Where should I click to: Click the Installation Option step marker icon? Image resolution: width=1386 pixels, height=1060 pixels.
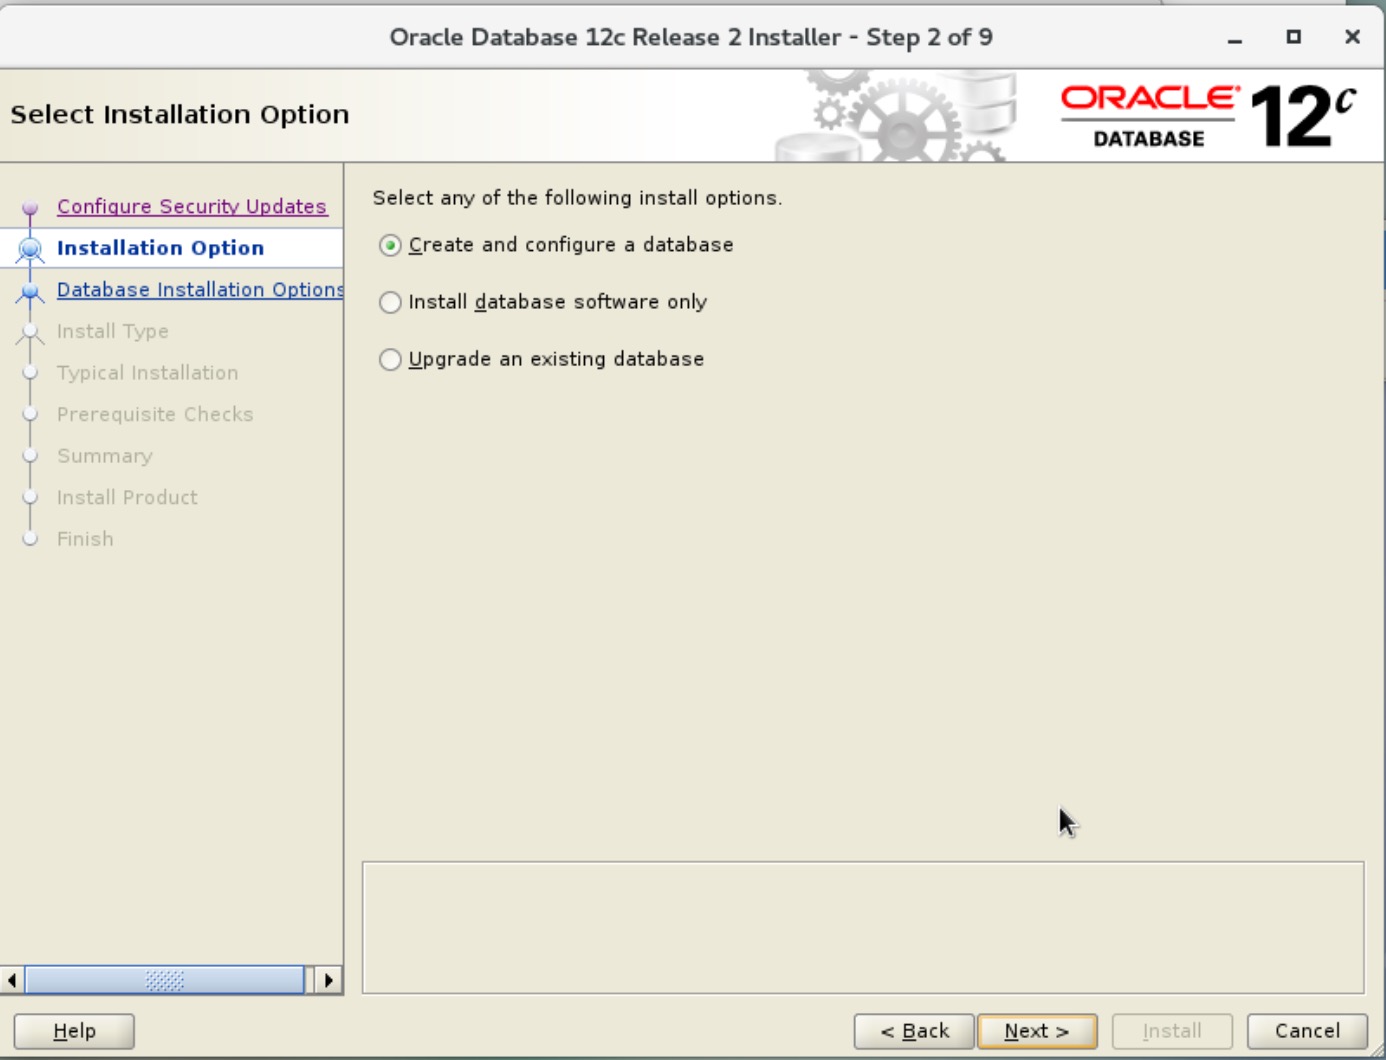[x=30, y=249]
